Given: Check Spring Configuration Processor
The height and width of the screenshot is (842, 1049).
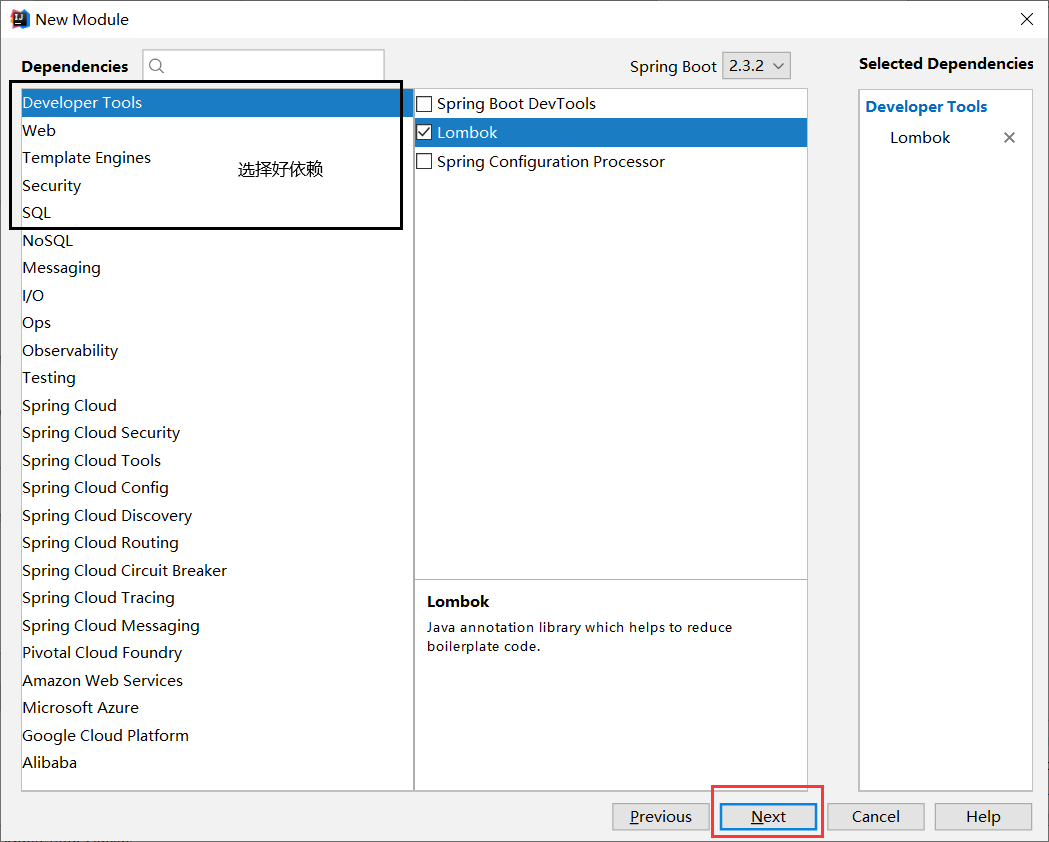Looking at the screenshot, I should click(x=423, y=161).
